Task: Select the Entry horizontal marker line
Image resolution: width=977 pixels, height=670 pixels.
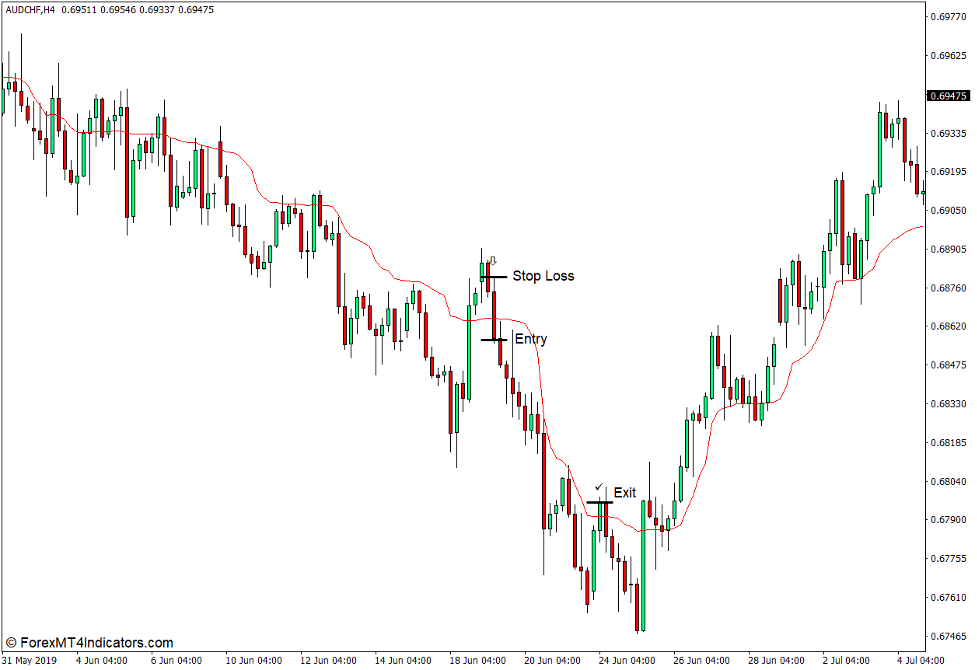Action: [495, 340]
